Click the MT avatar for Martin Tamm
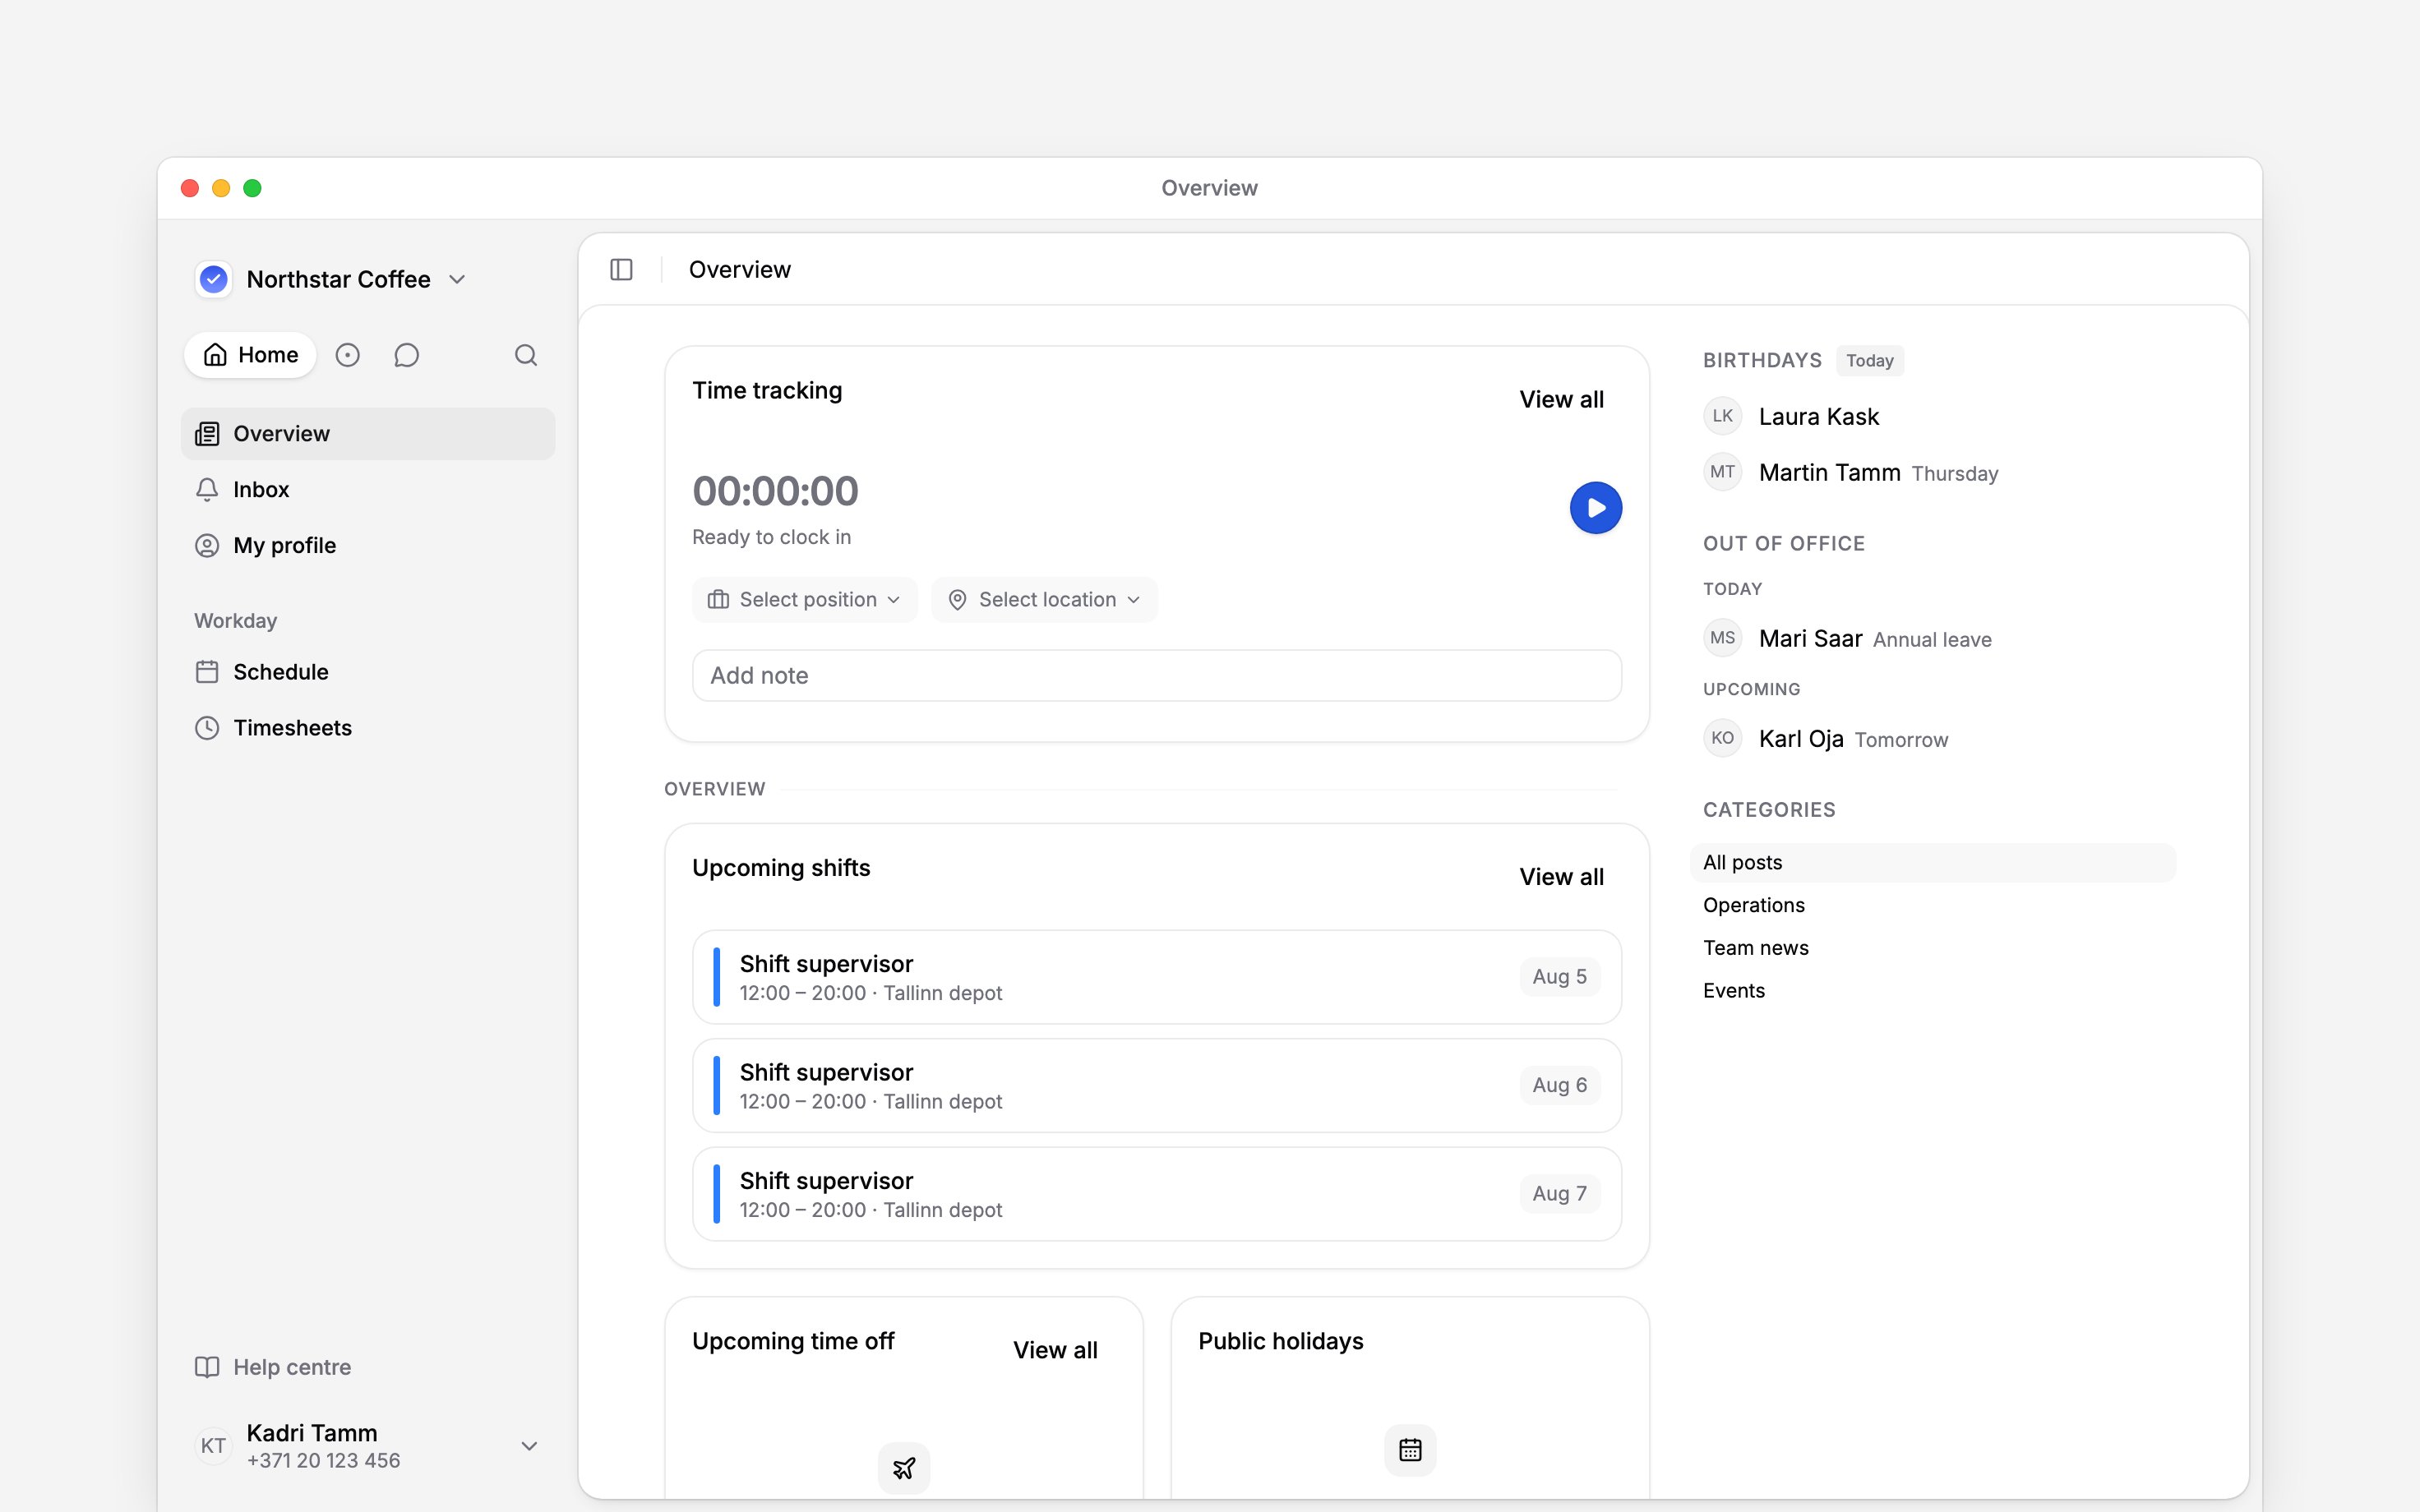Screen dimensions: 2420x1512 point(1722,472)
